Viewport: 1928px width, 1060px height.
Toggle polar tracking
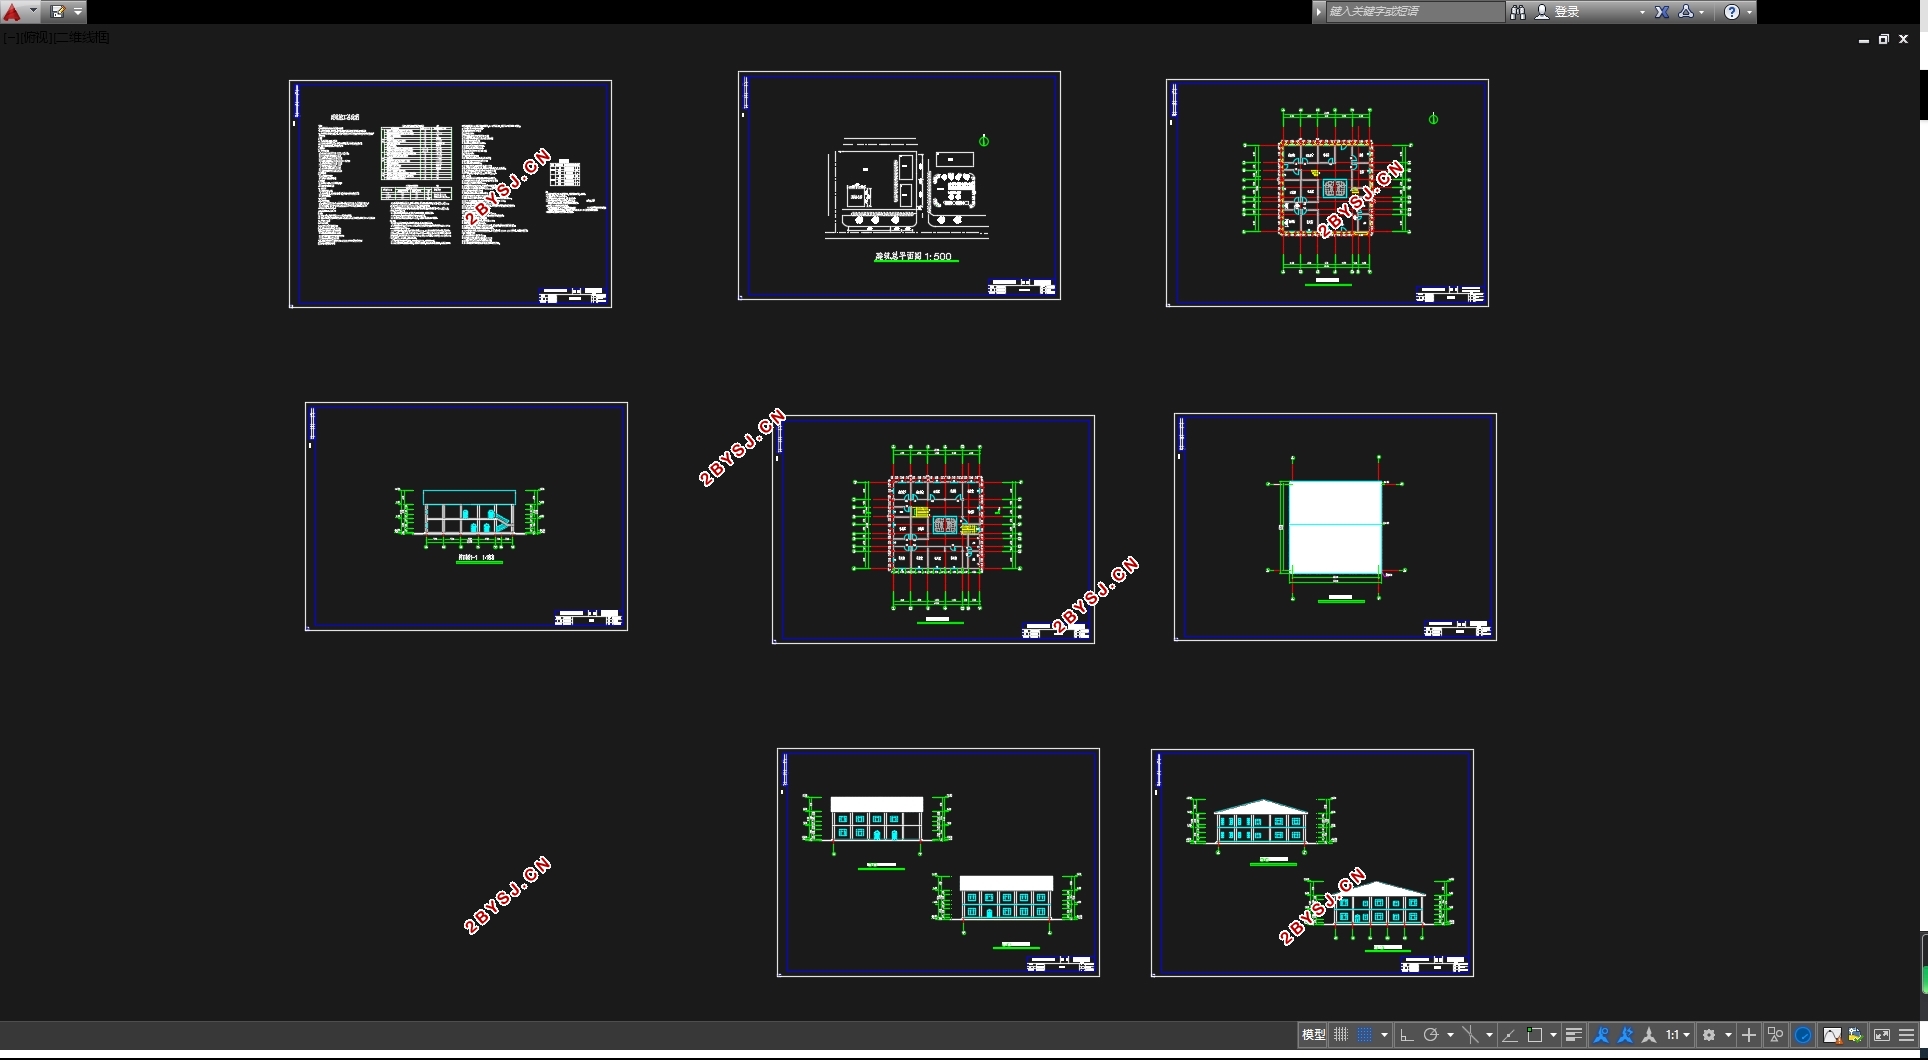(1431, 1035)
